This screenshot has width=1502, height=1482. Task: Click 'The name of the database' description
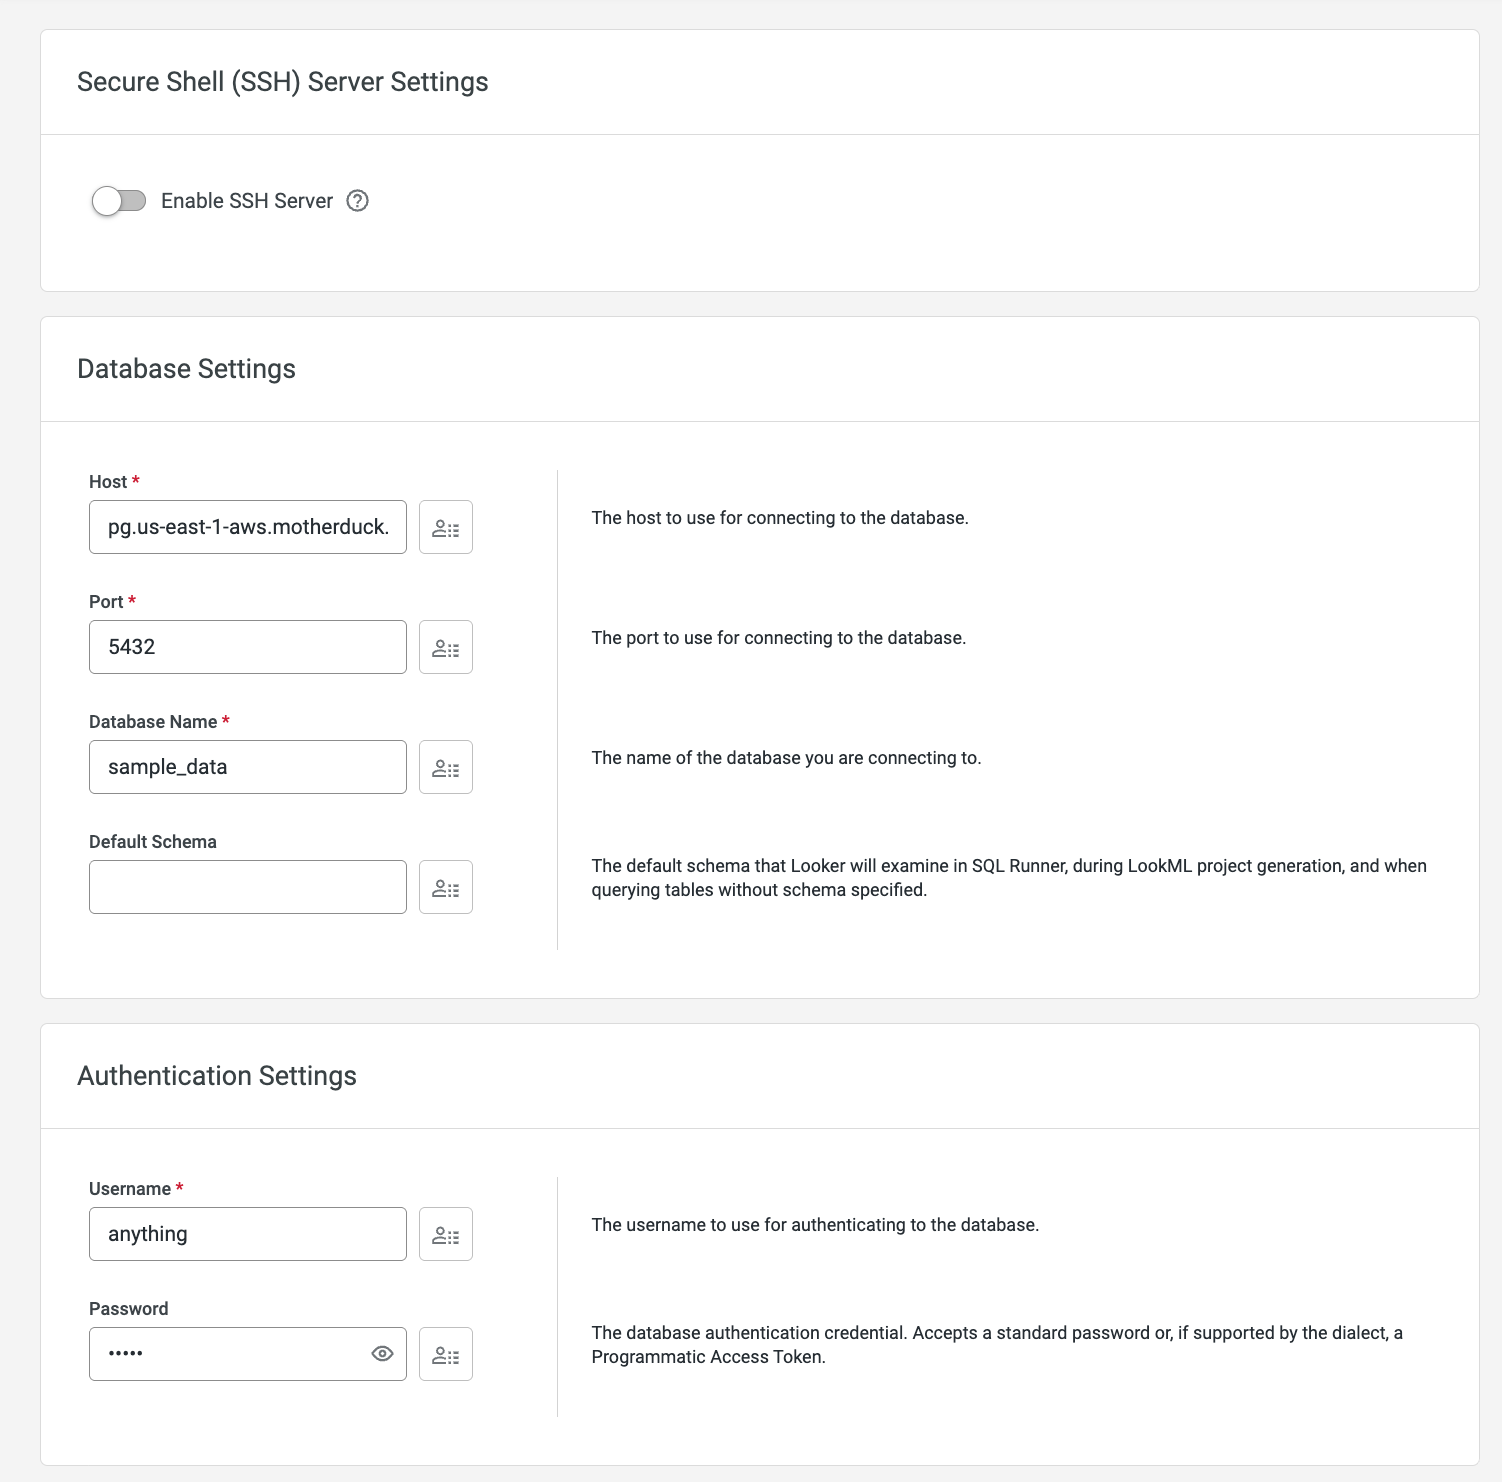[x=786, y=758]
